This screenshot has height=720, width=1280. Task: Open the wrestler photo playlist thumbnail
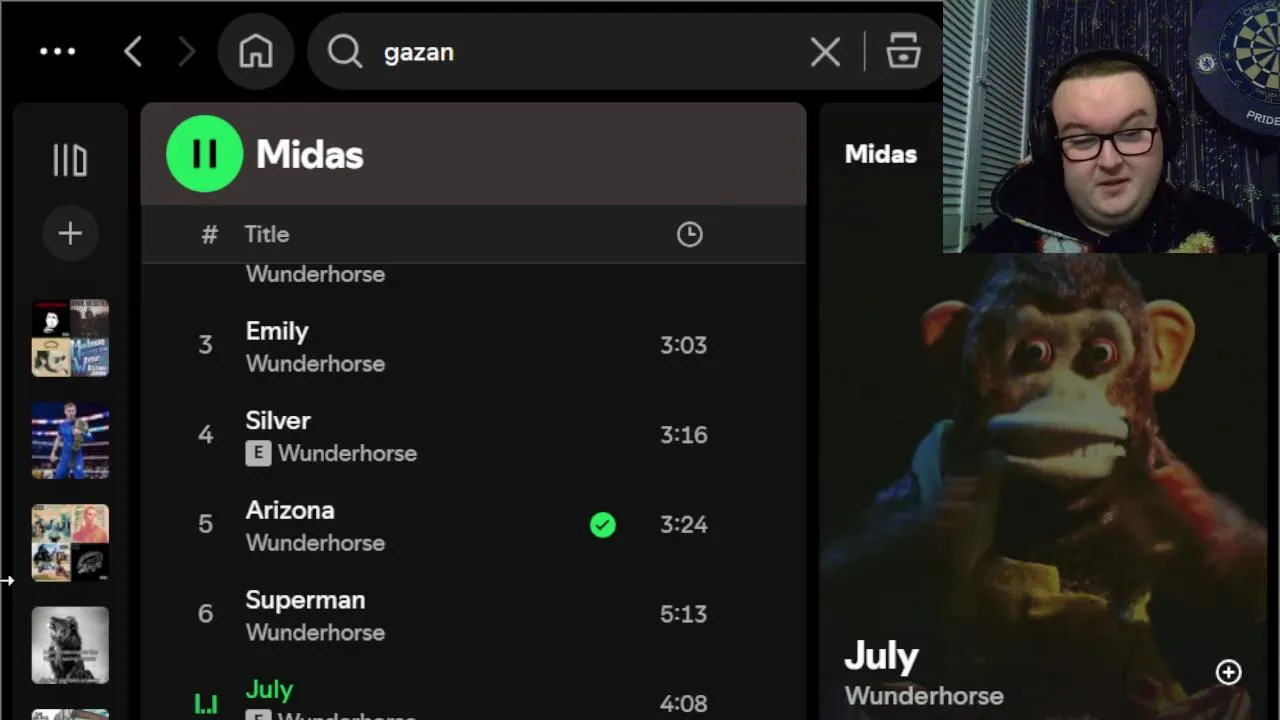[70, 441]
